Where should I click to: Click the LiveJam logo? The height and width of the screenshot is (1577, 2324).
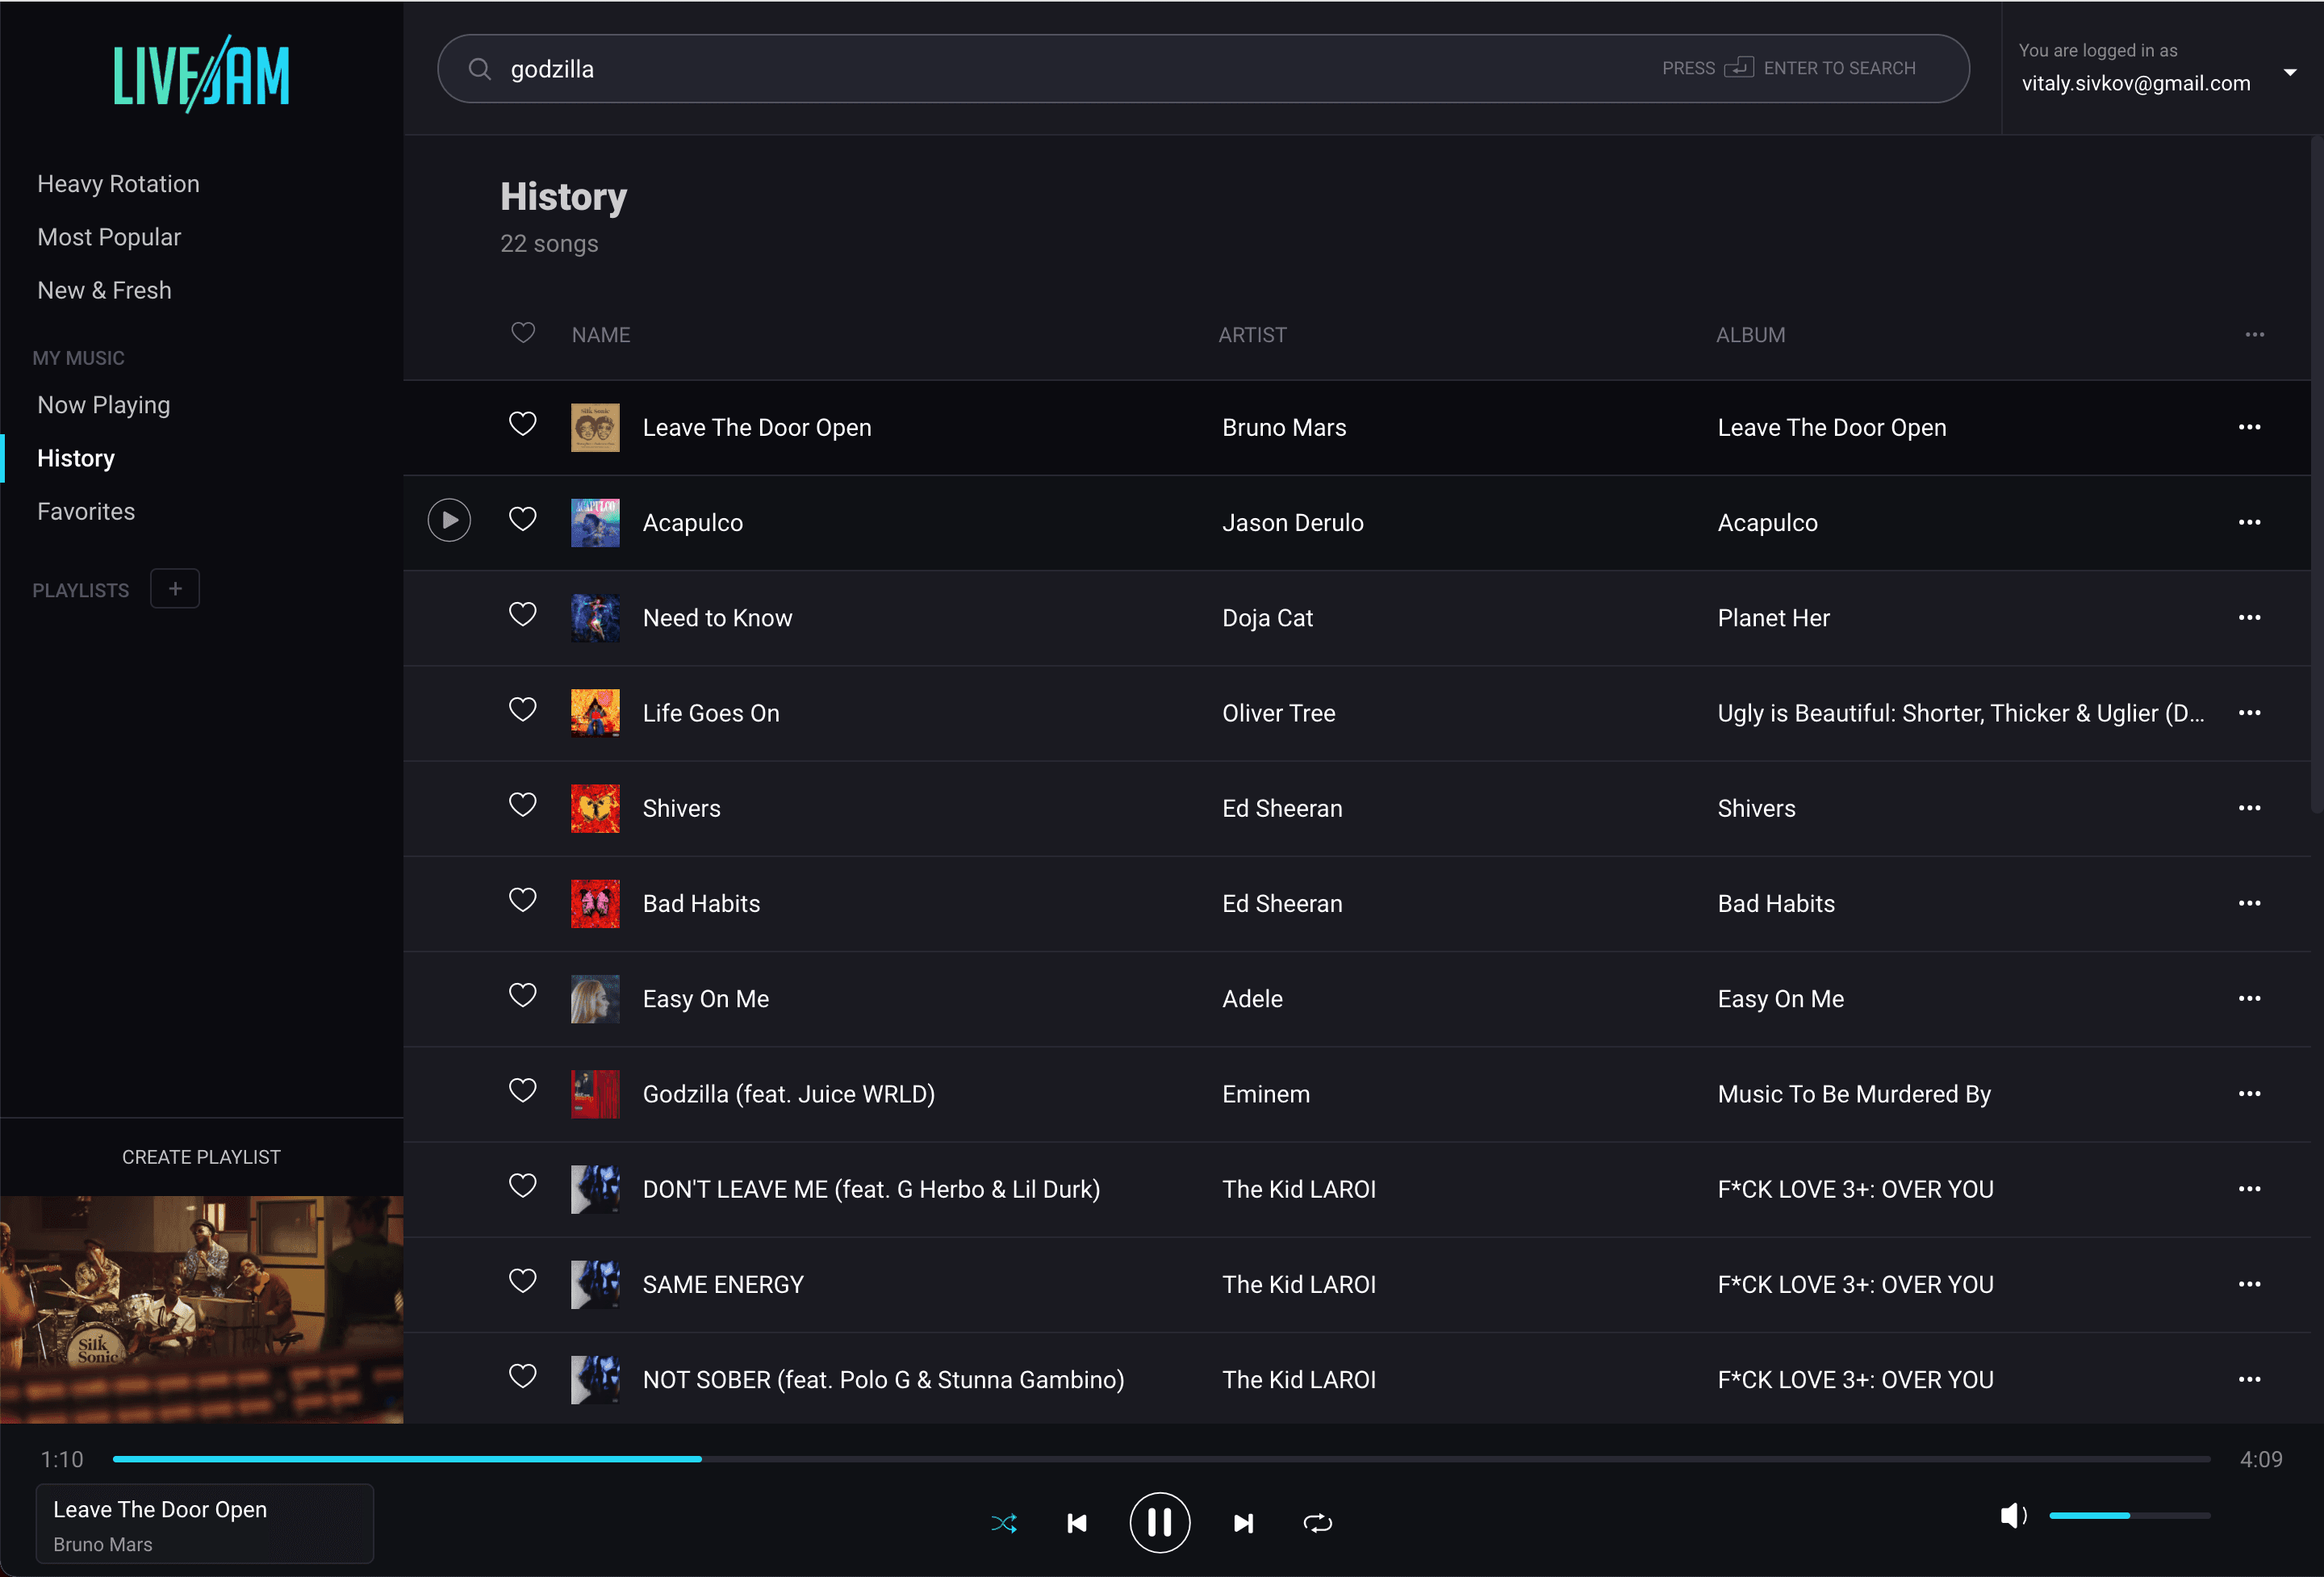(x=201, y=74)
